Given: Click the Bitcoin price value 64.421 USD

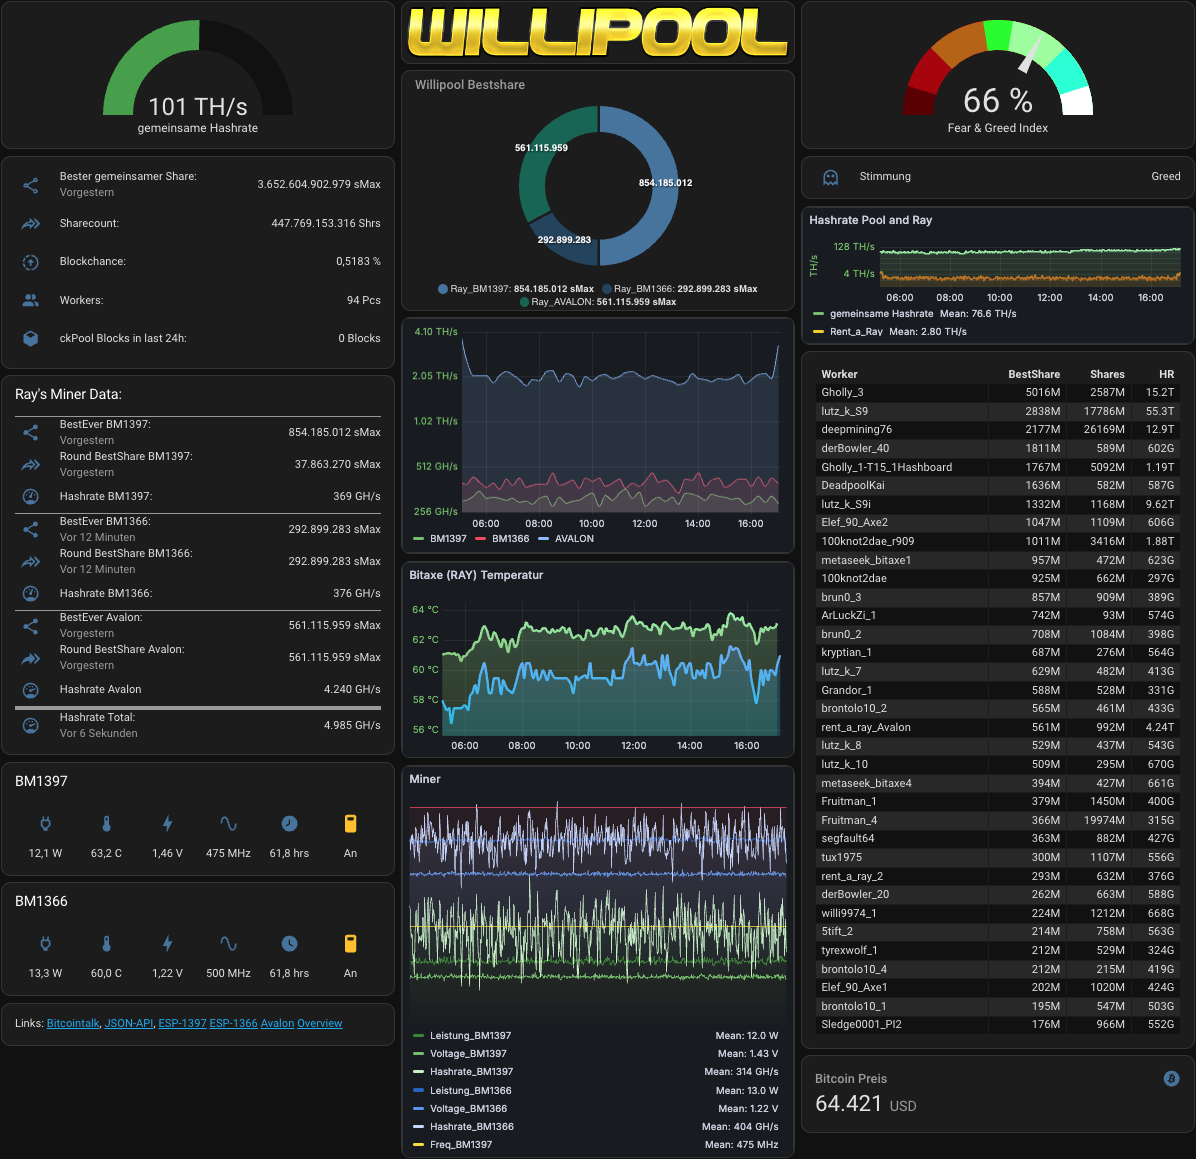Looking at the screenshot, I should pos(866,1104).
